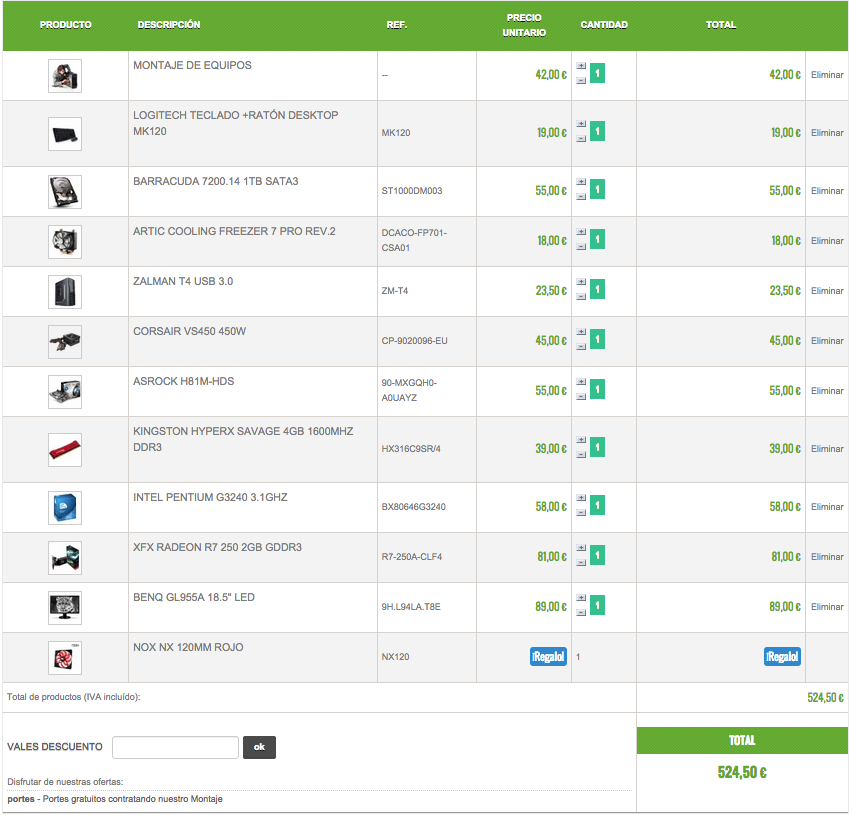This screenshot has height=815, width=853.
Task: Decrease quantity of Corsair VS450 power supply
Action: tap(581, 347)
